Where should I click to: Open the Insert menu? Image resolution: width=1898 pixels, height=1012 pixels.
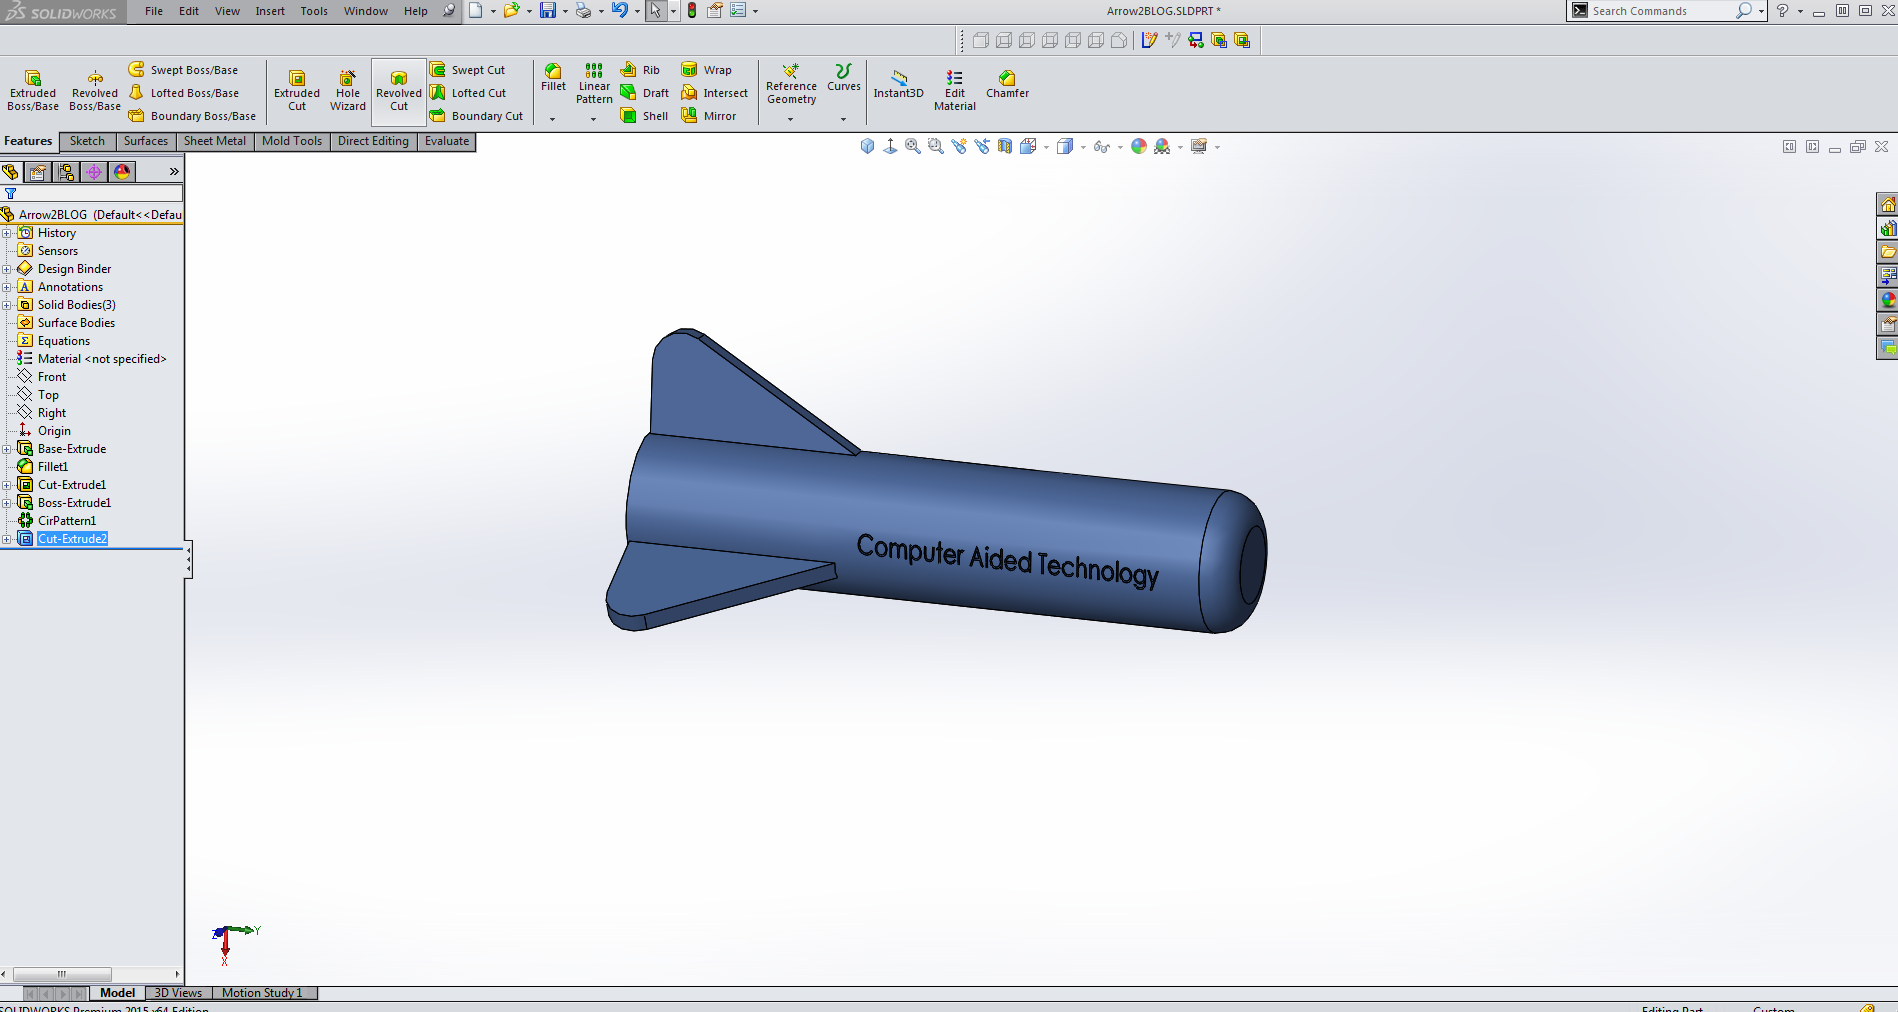tap(270, 11)
